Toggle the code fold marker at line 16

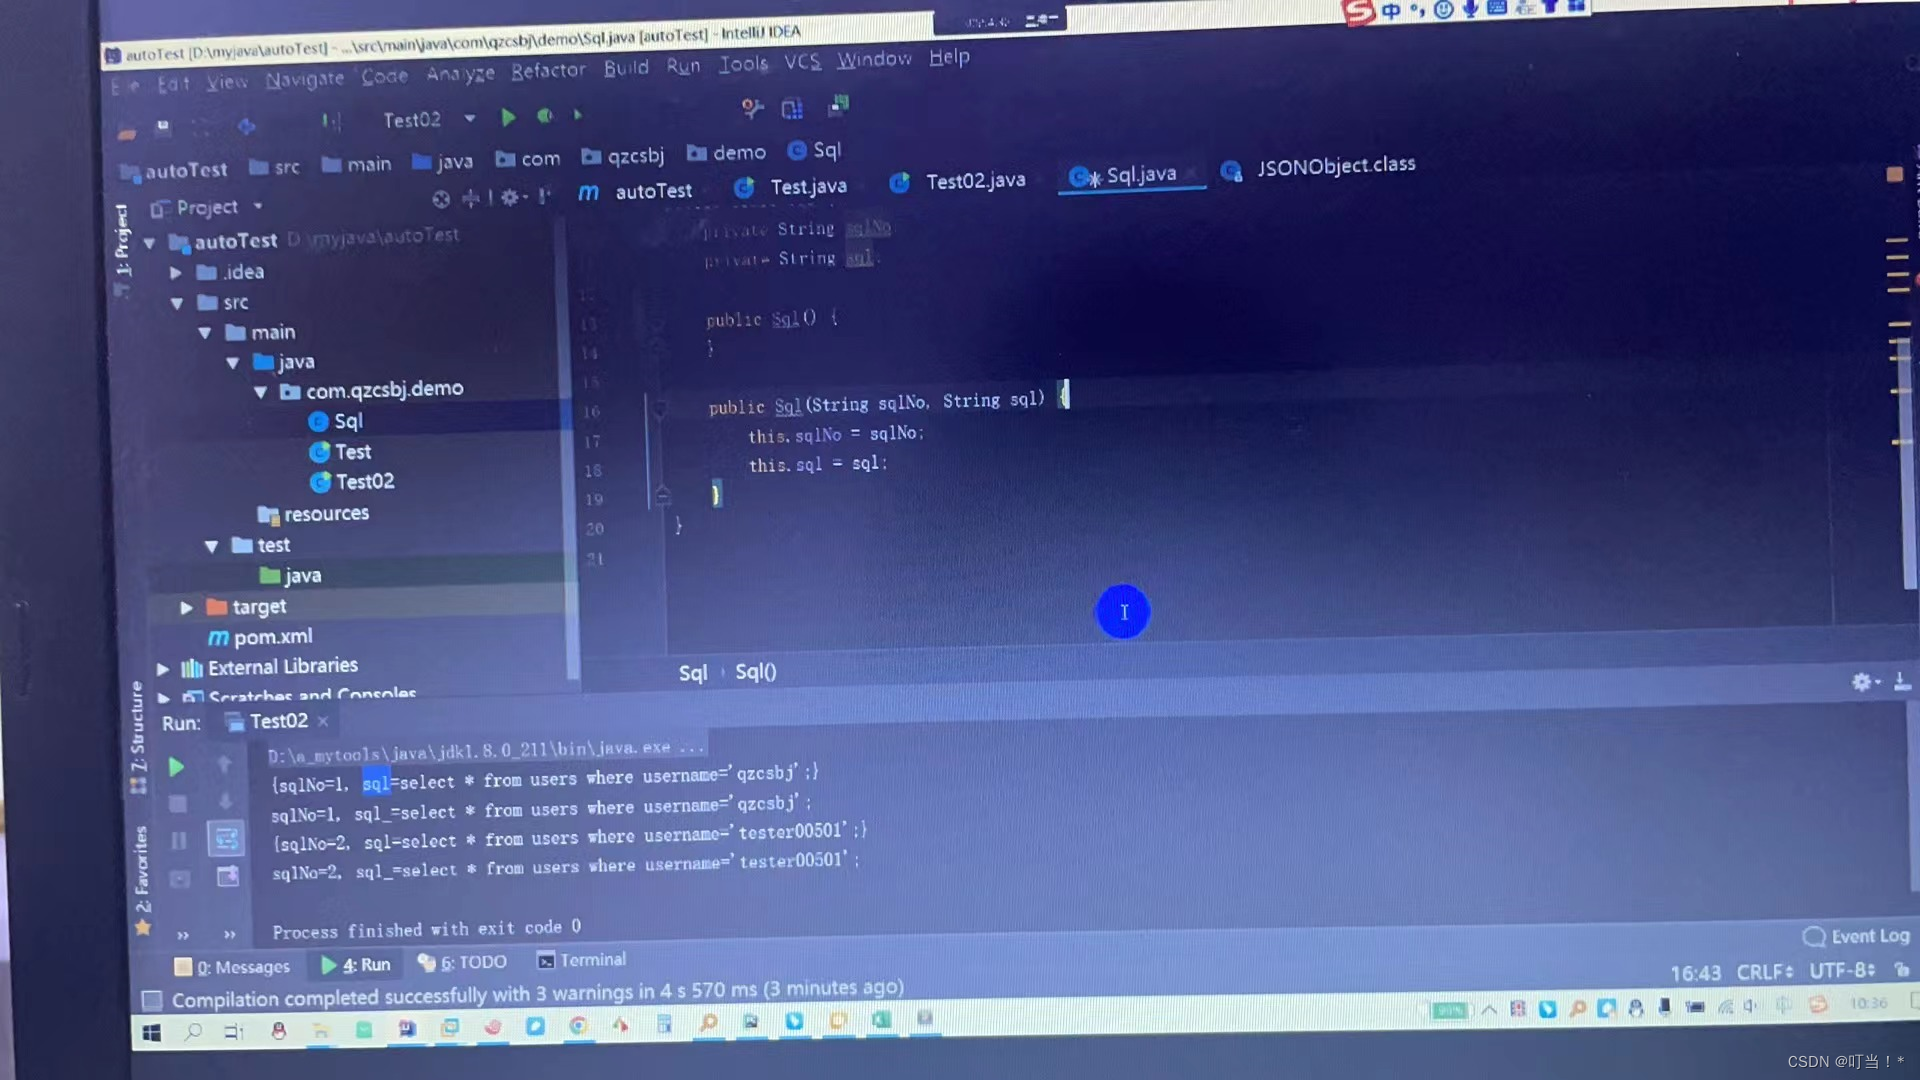point(659,407)
